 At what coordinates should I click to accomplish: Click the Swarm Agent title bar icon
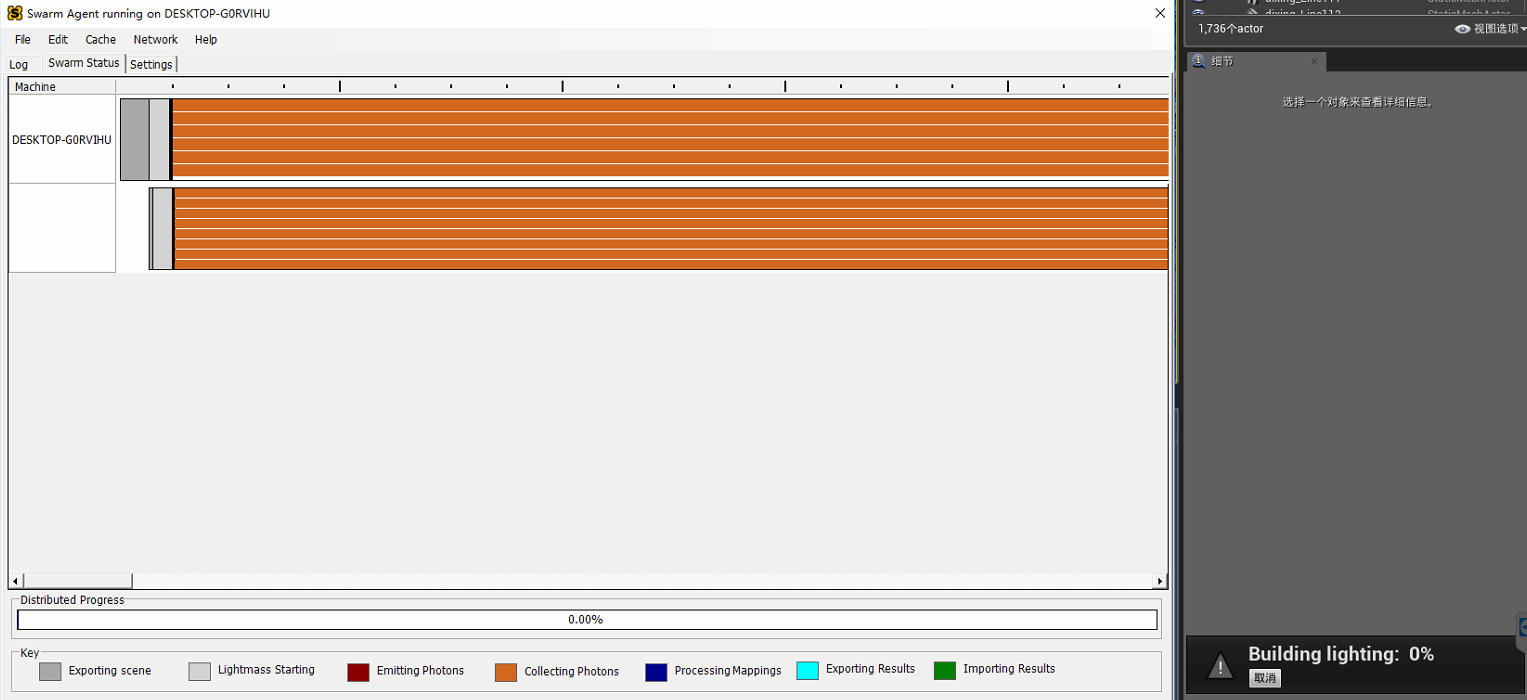click(x=15, y=14)
